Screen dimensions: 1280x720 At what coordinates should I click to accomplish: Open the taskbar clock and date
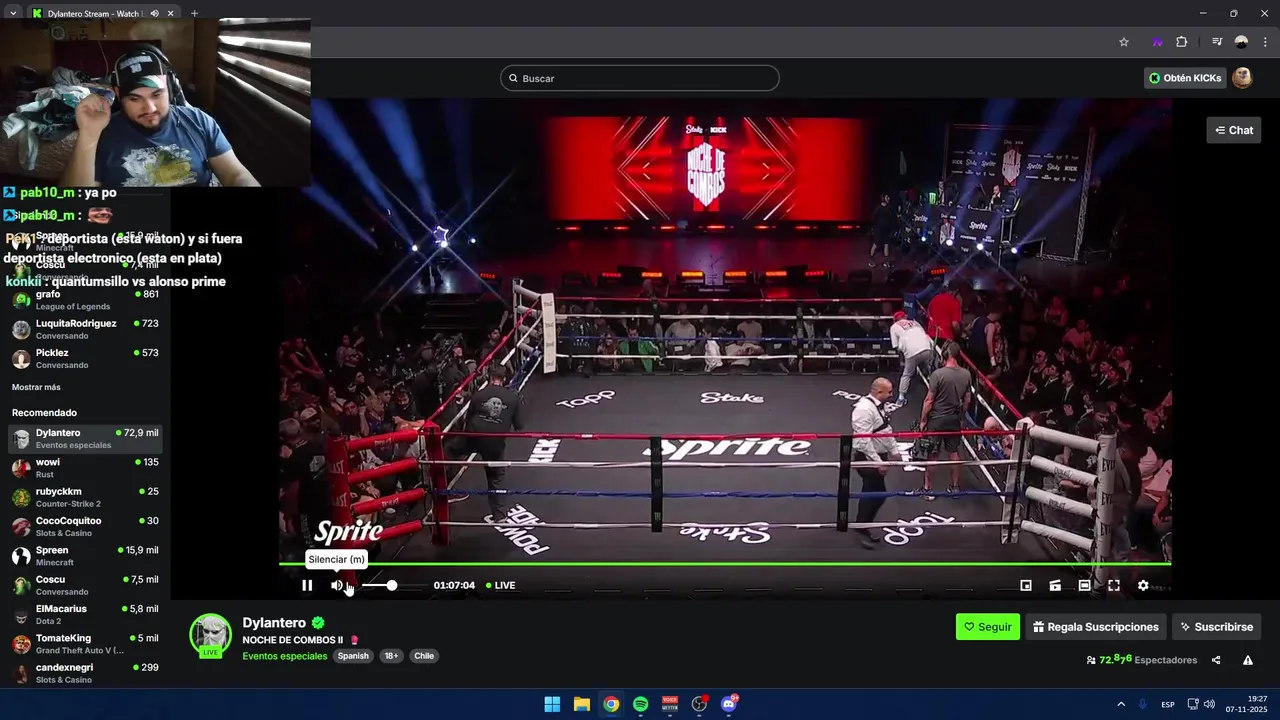[x=1247, y=704]
